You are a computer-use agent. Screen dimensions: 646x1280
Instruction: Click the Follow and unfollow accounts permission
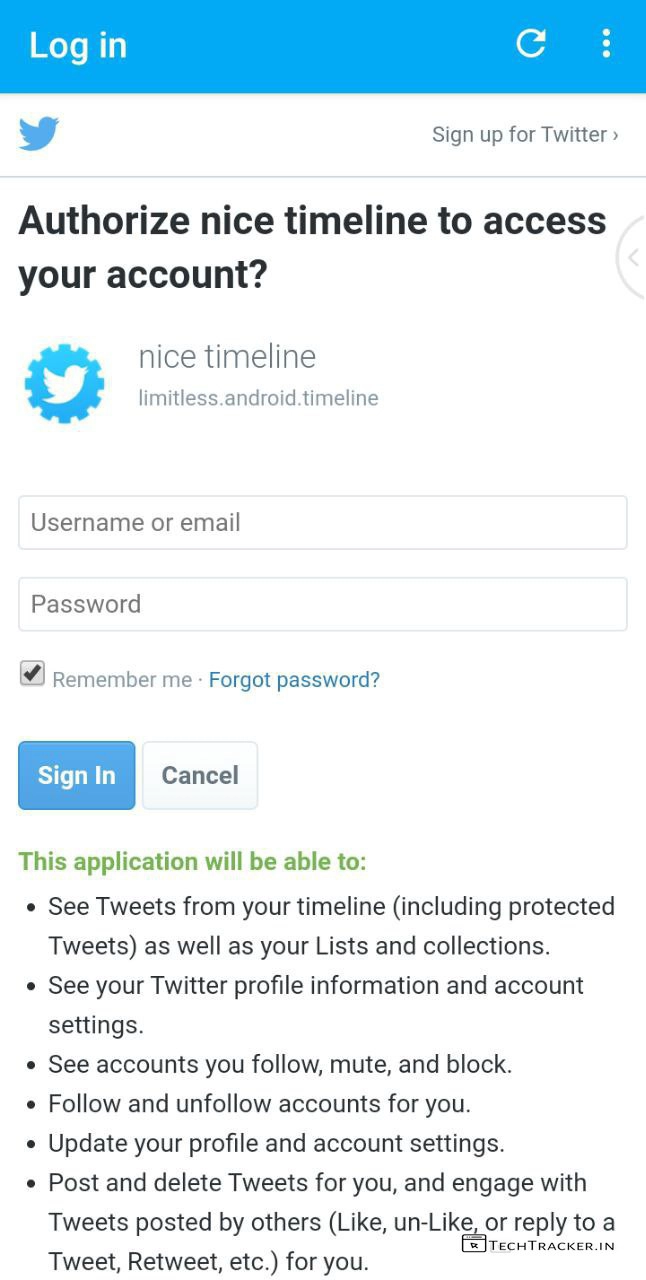259,1104
